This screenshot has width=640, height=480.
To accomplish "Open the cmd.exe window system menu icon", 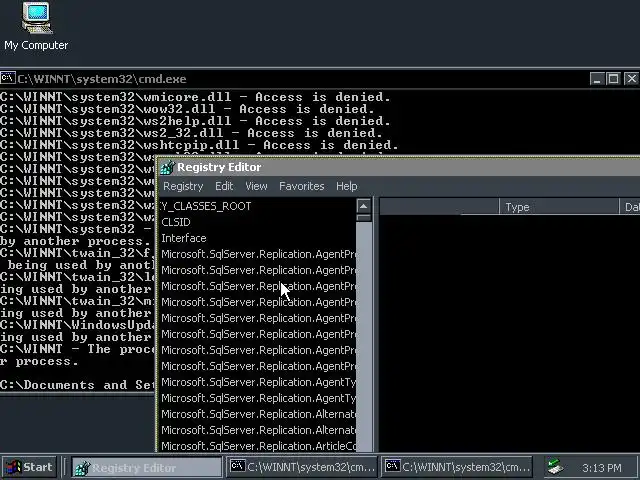I will 8,78.
